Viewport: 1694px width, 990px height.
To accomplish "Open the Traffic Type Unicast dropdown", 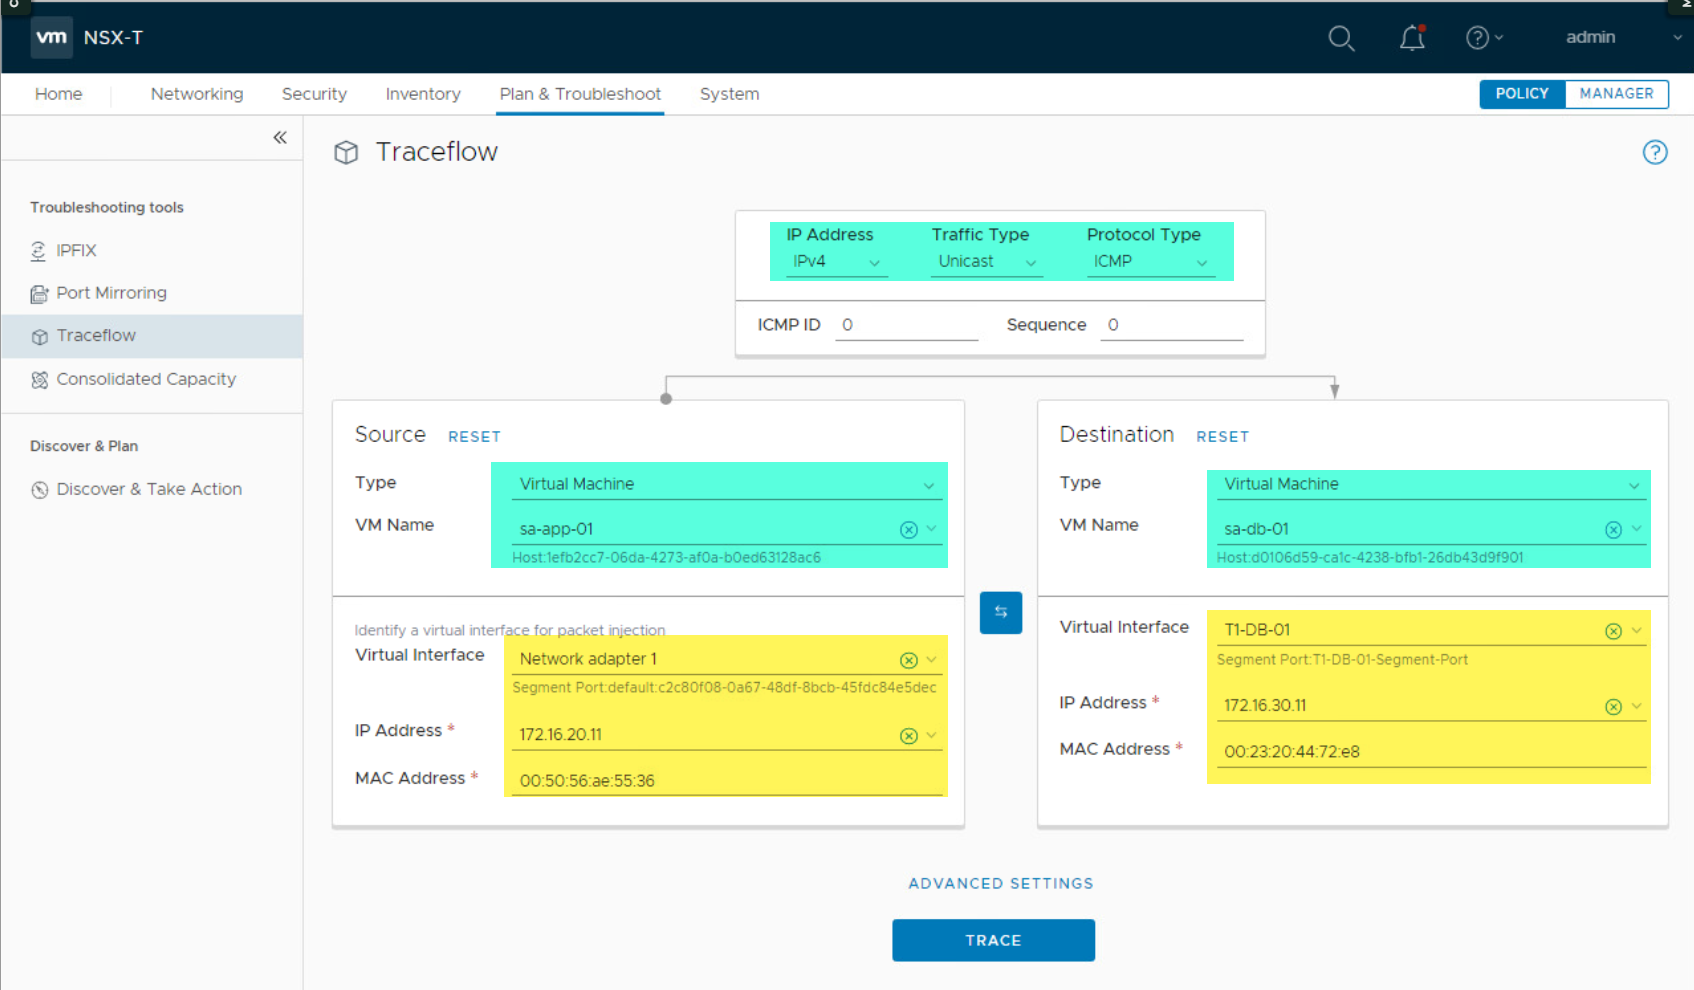I will [x=987, y=262].
